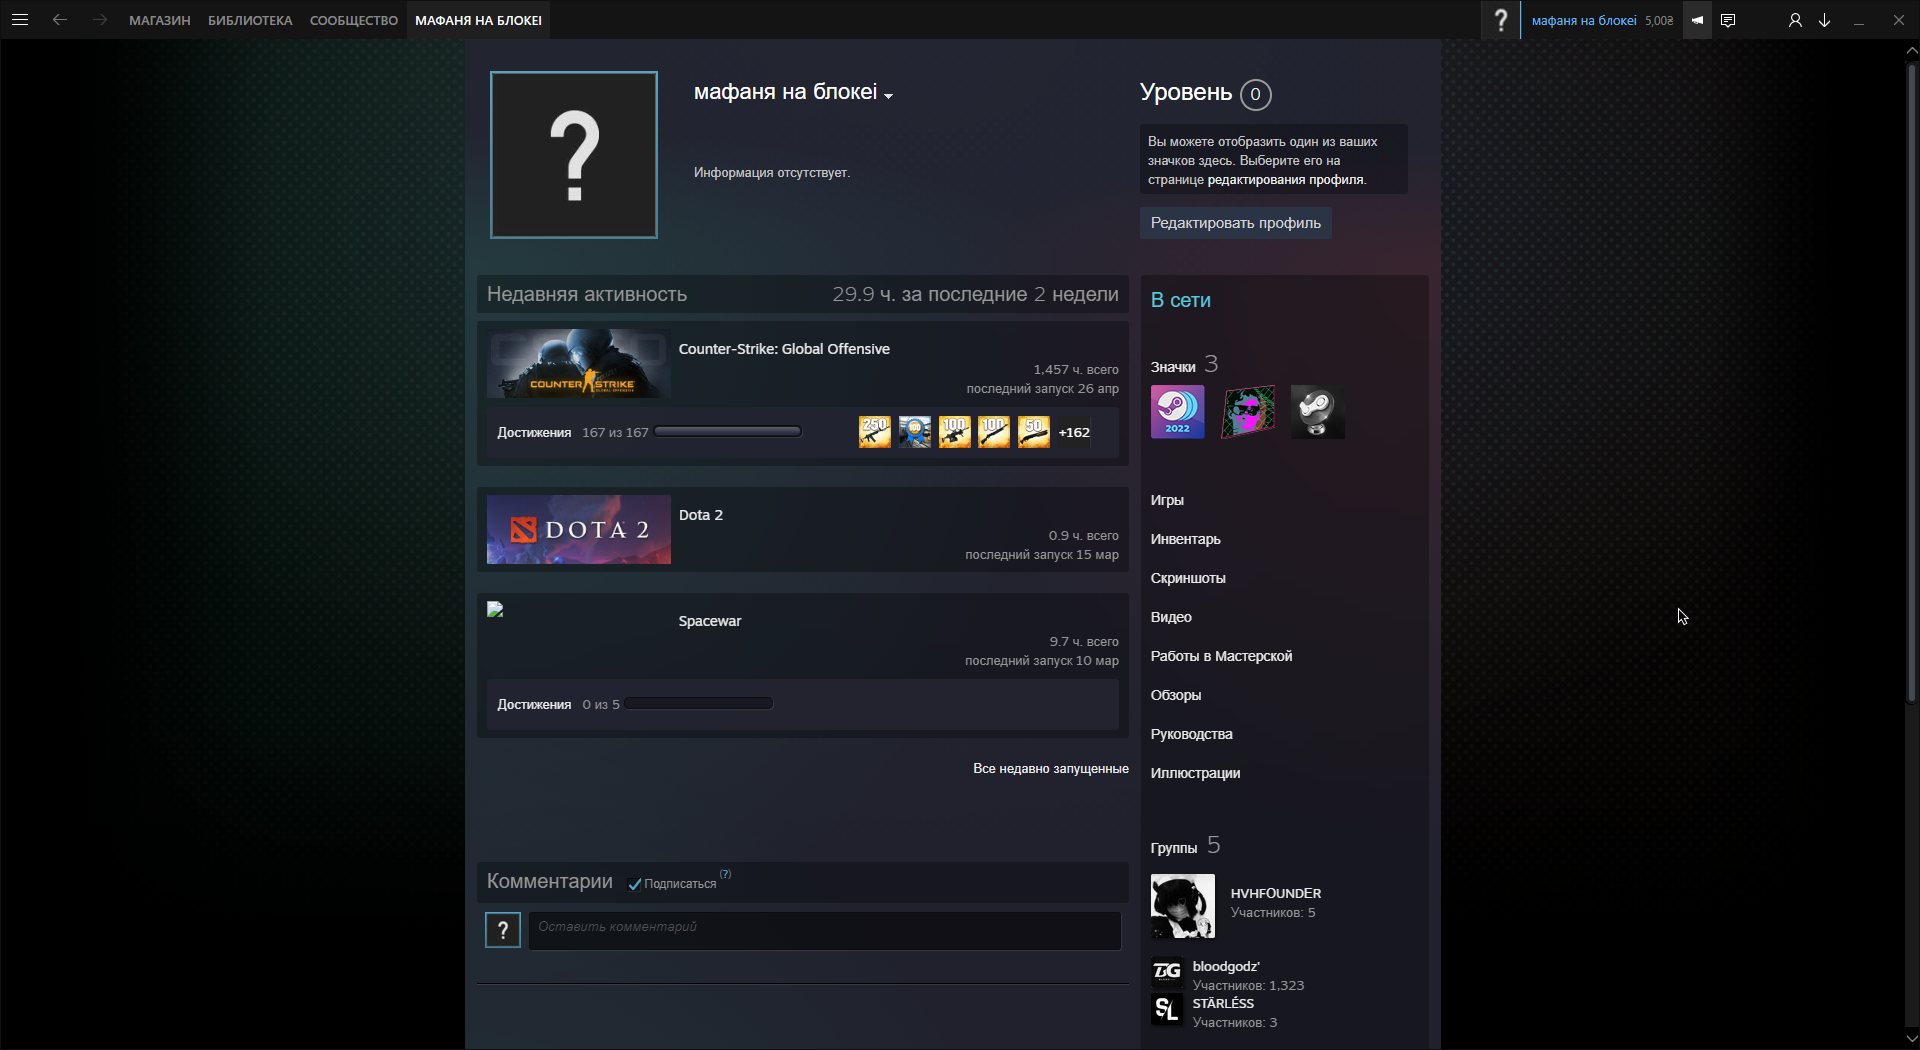Viewport: 1920px width, 1050px height.
Task: Click the neon face community badge
Action: coord(1247,412)
